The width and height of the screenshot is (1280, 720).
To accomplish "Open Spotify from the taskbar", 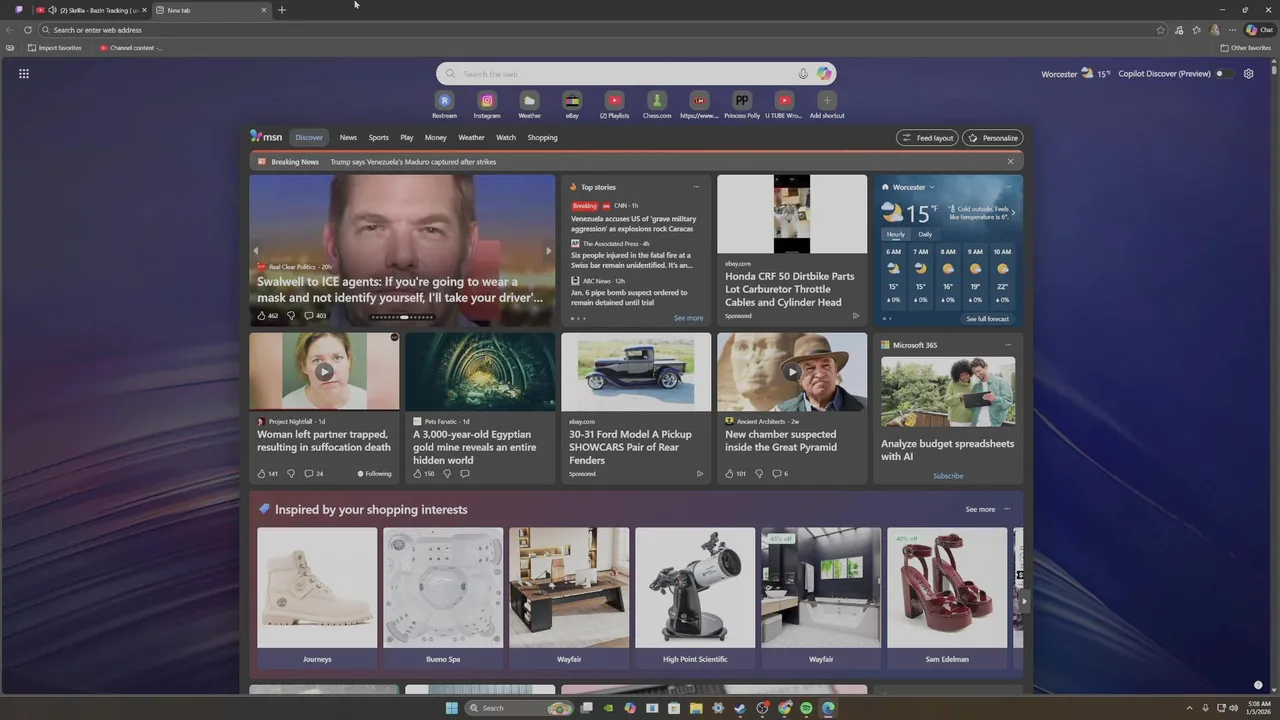I will coord(806,708).
